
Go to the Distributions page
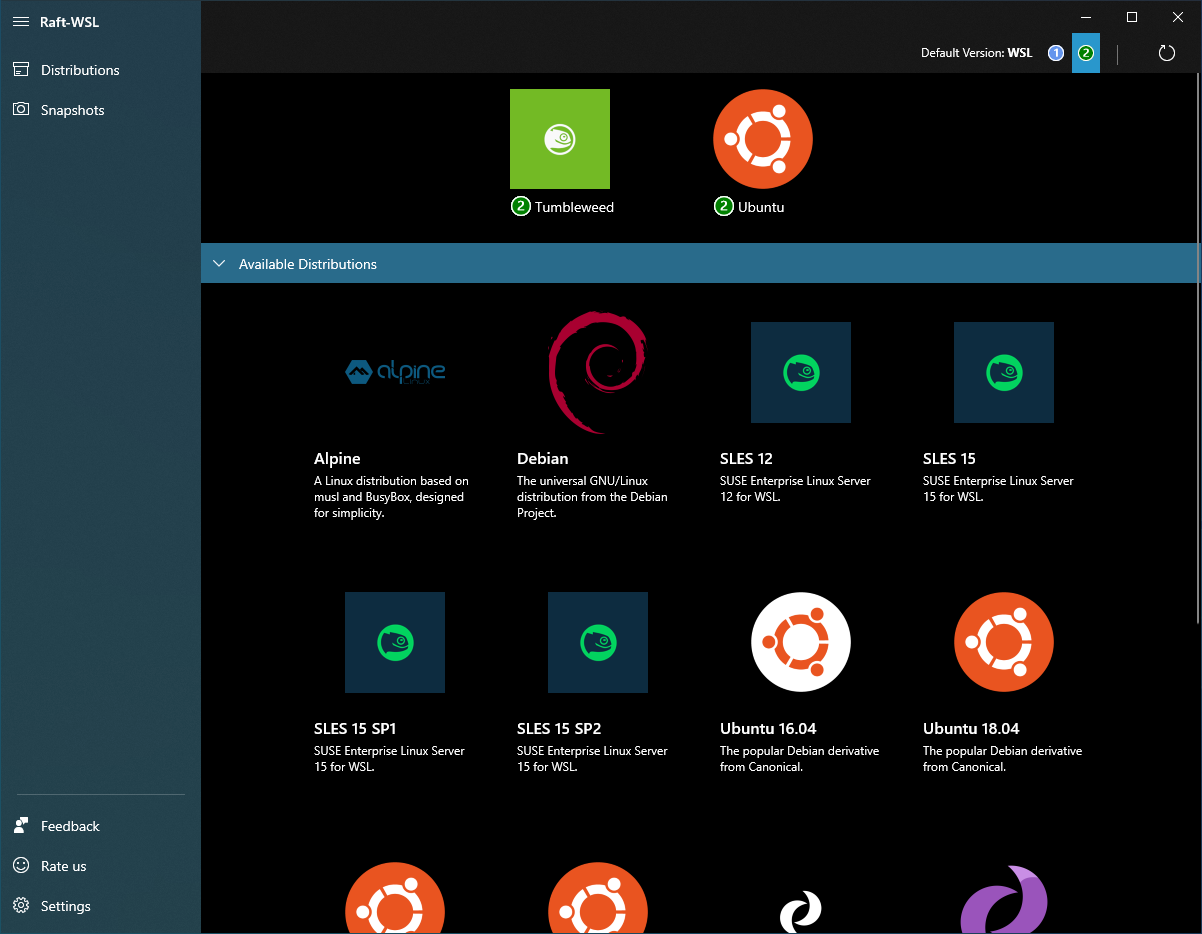pyautogui.click(x=100, y=70)
